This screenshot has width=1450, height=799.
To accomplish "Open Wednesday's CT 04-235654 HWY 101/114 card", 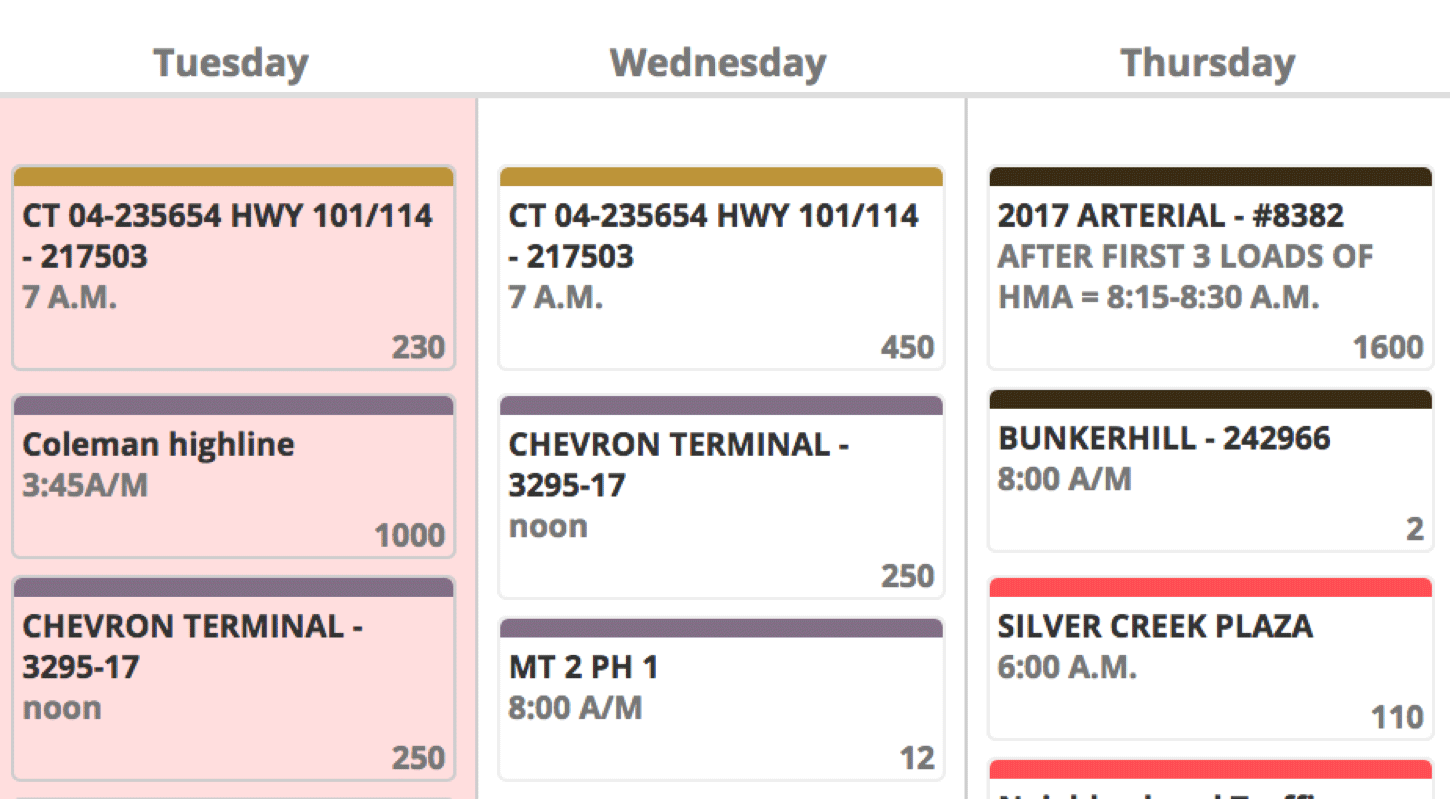I will pos(721,268).
